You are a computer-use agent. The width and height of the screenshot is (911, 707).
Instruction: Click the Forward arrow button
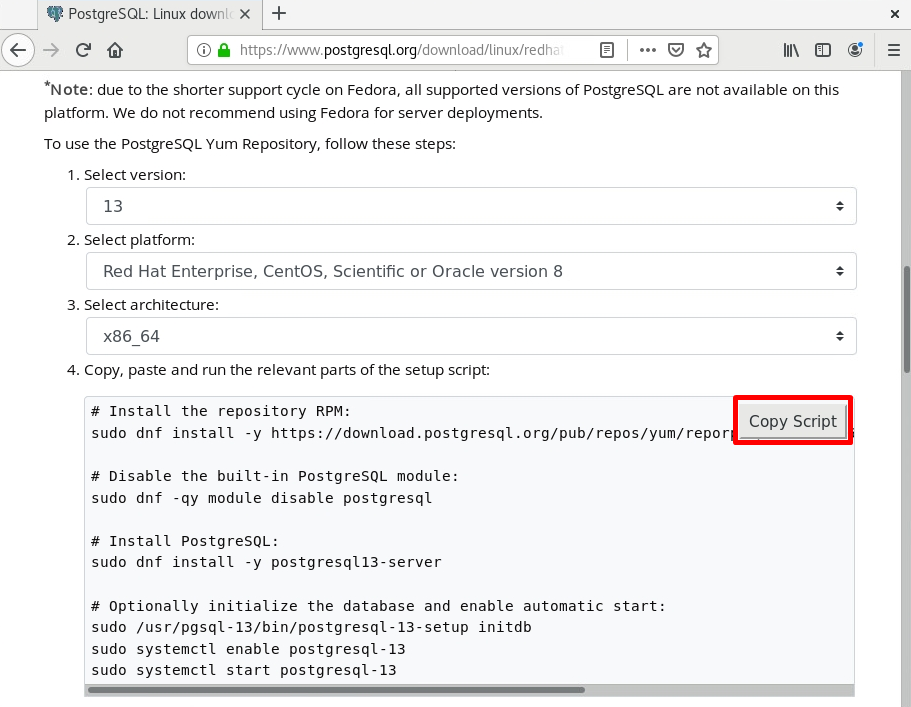click(x=51, y=50)
